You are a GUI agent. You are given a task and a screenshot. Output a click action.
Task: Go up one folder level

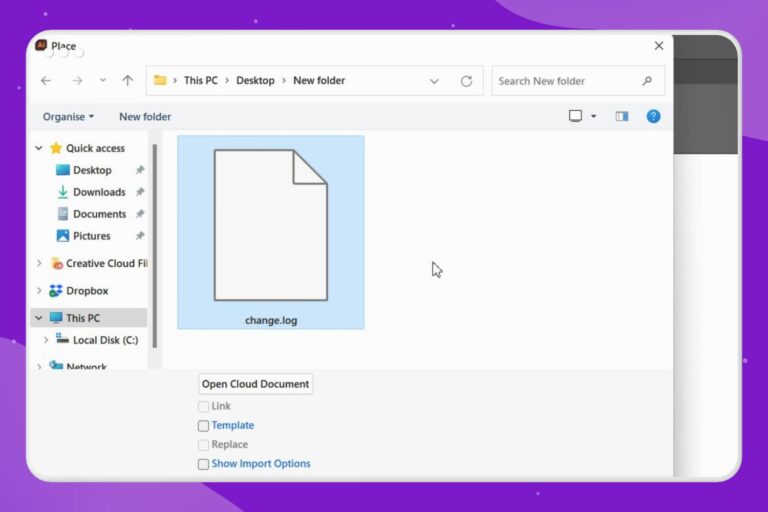[128, 80]
